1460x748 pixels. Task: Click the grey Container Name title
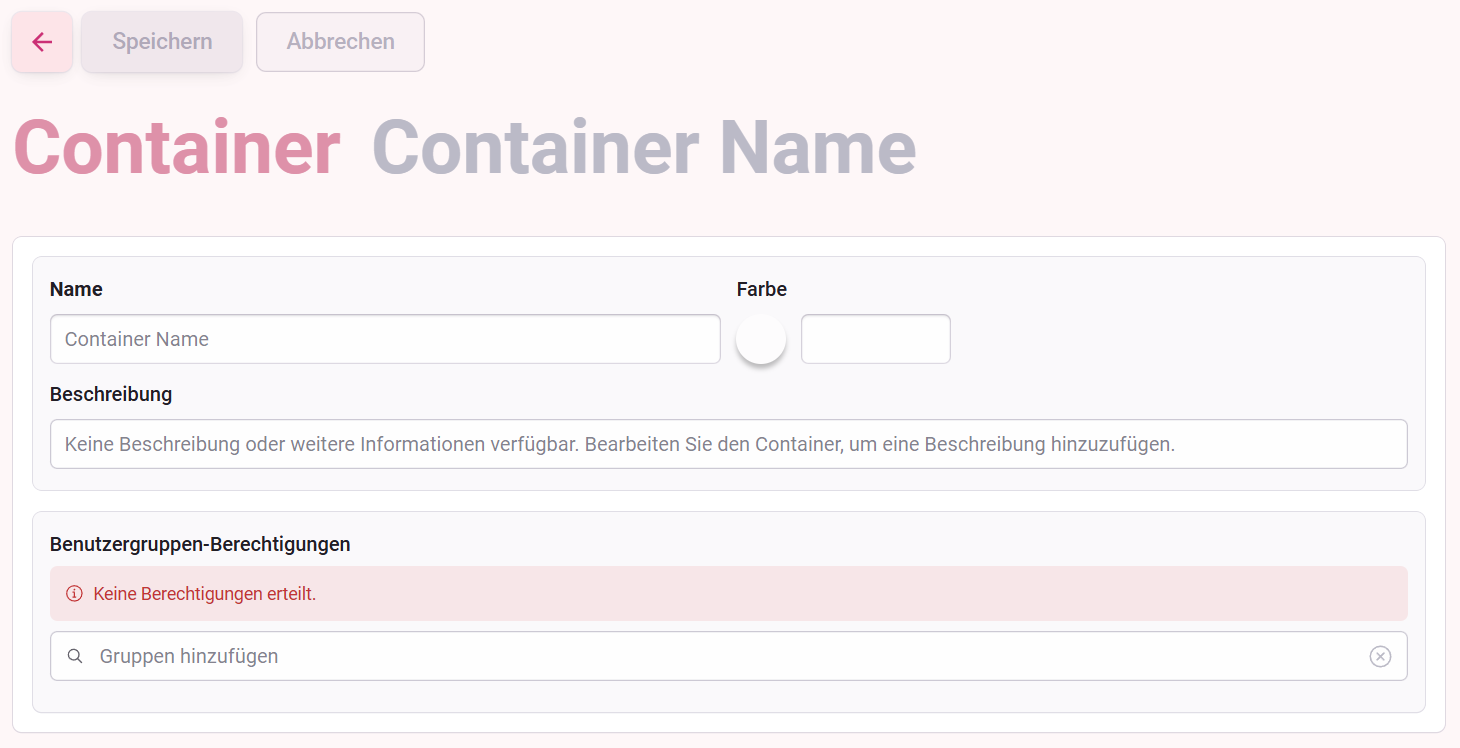(642, 147)
